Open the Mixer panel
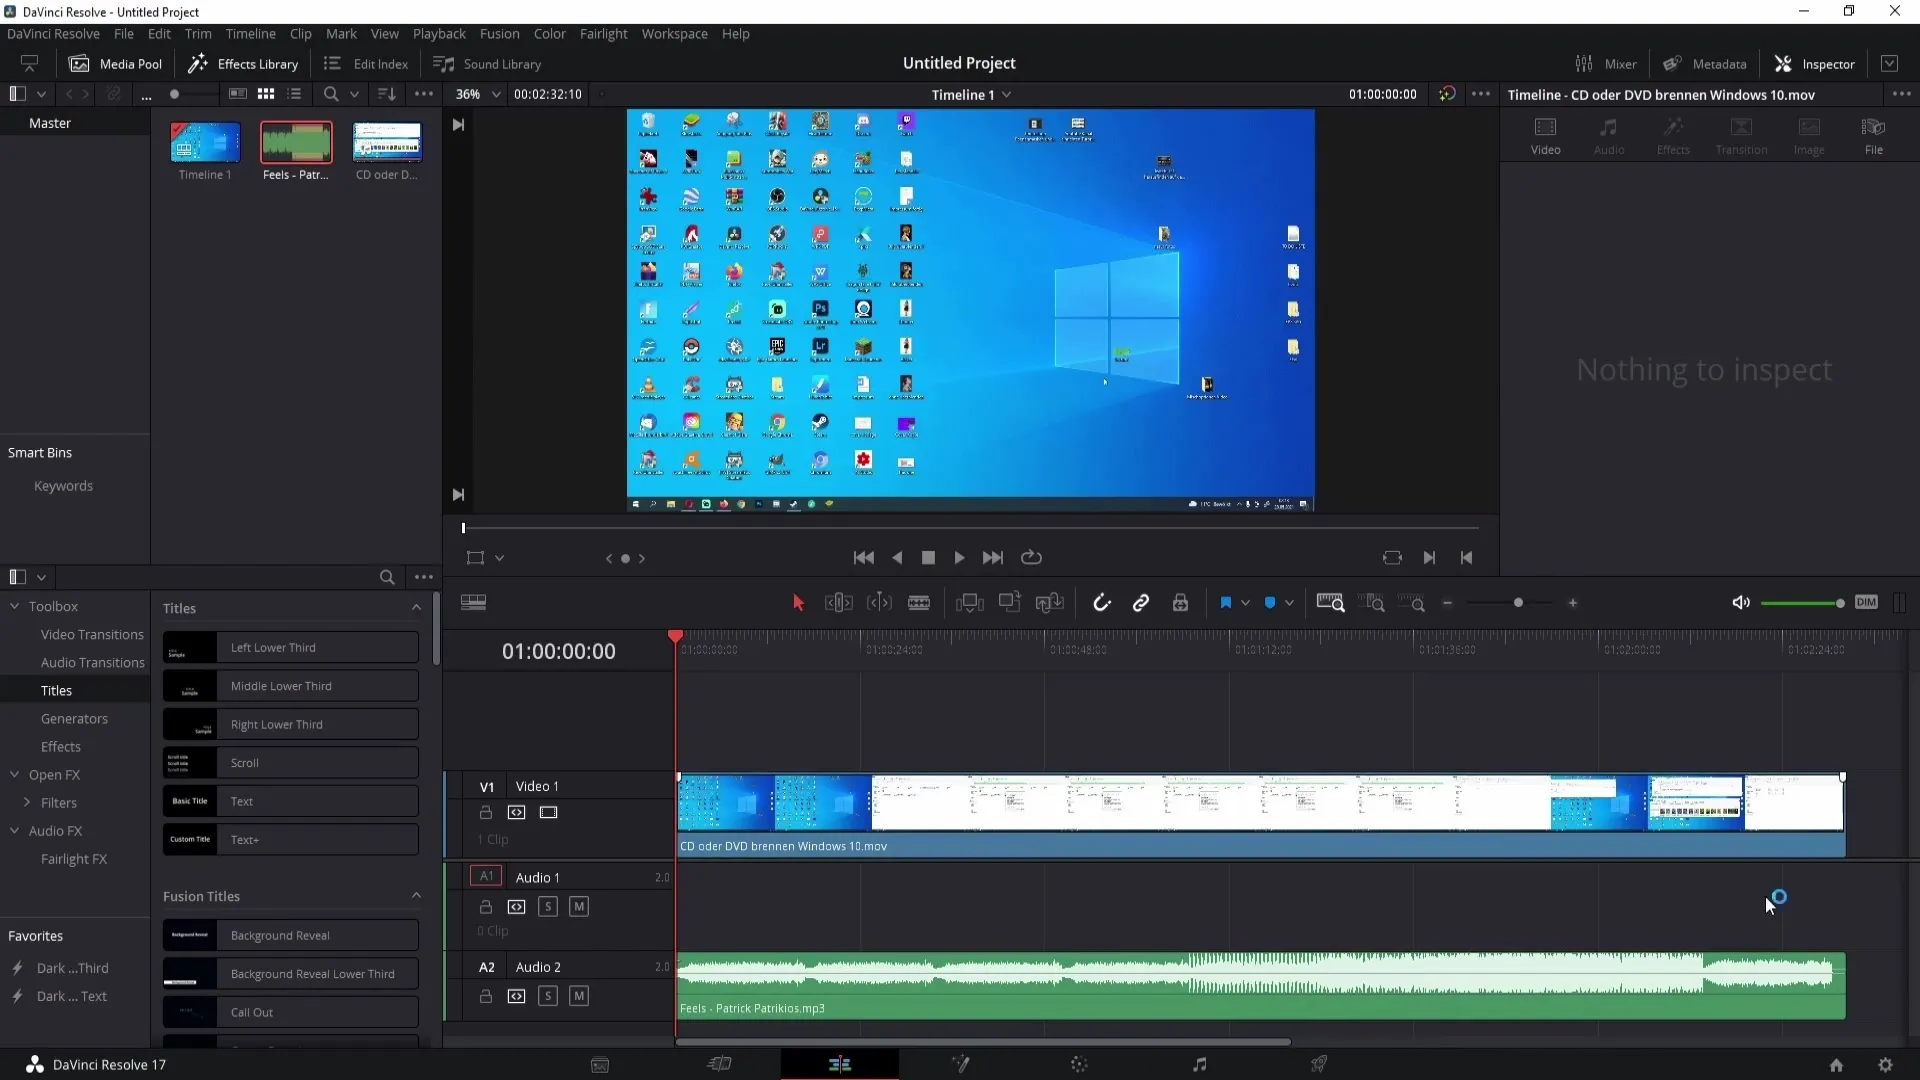This screenshot has height=1080, width=1920. [x=1606, y=64]
